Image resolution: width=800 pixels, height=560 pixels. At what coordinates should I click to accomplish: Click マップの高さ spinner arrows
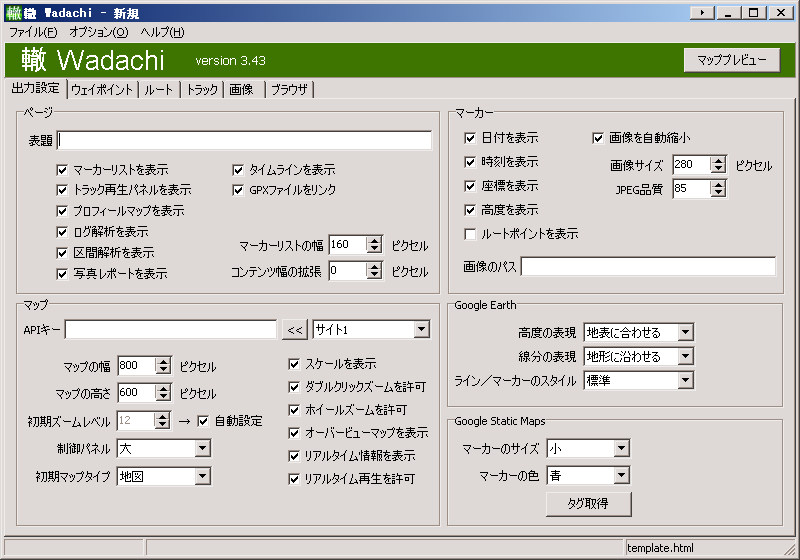163,393
